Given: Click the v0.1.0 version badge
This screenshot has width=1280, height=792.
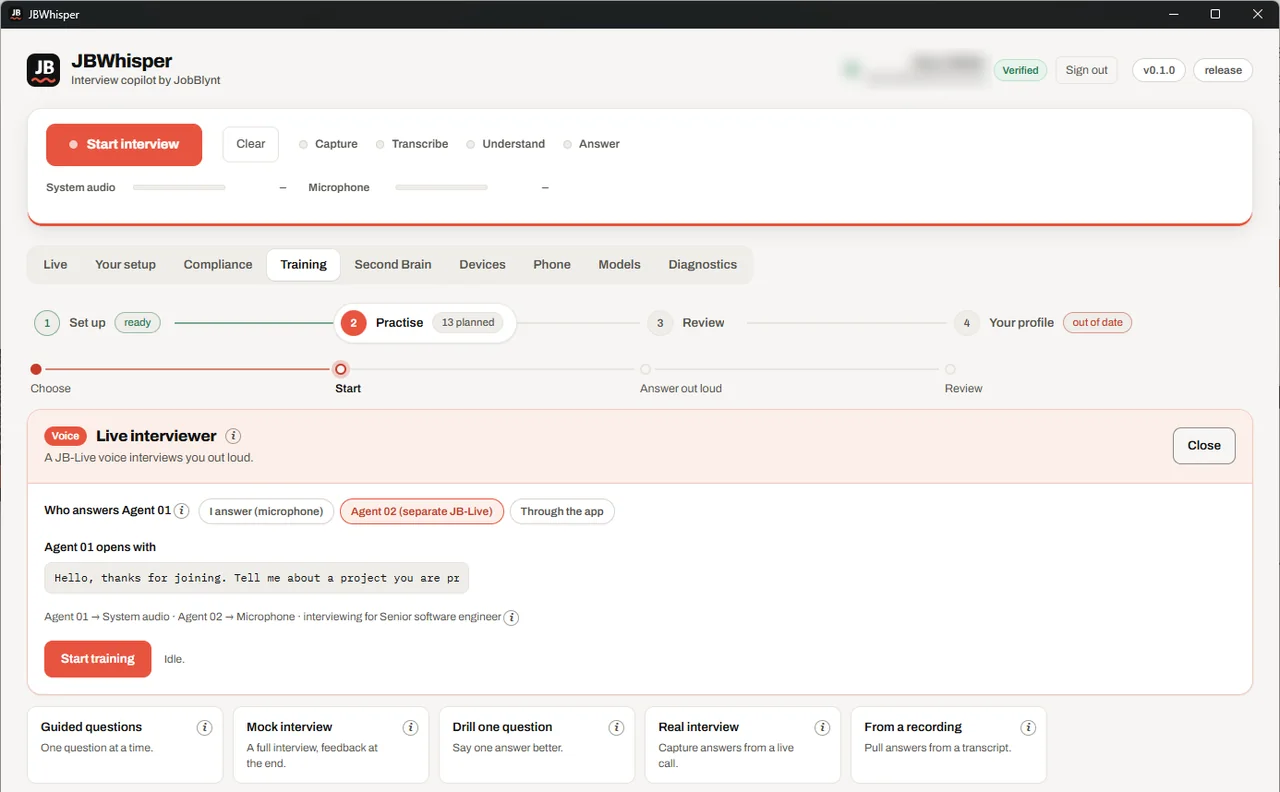Looking at the screenshot, I should [1159, 70].
